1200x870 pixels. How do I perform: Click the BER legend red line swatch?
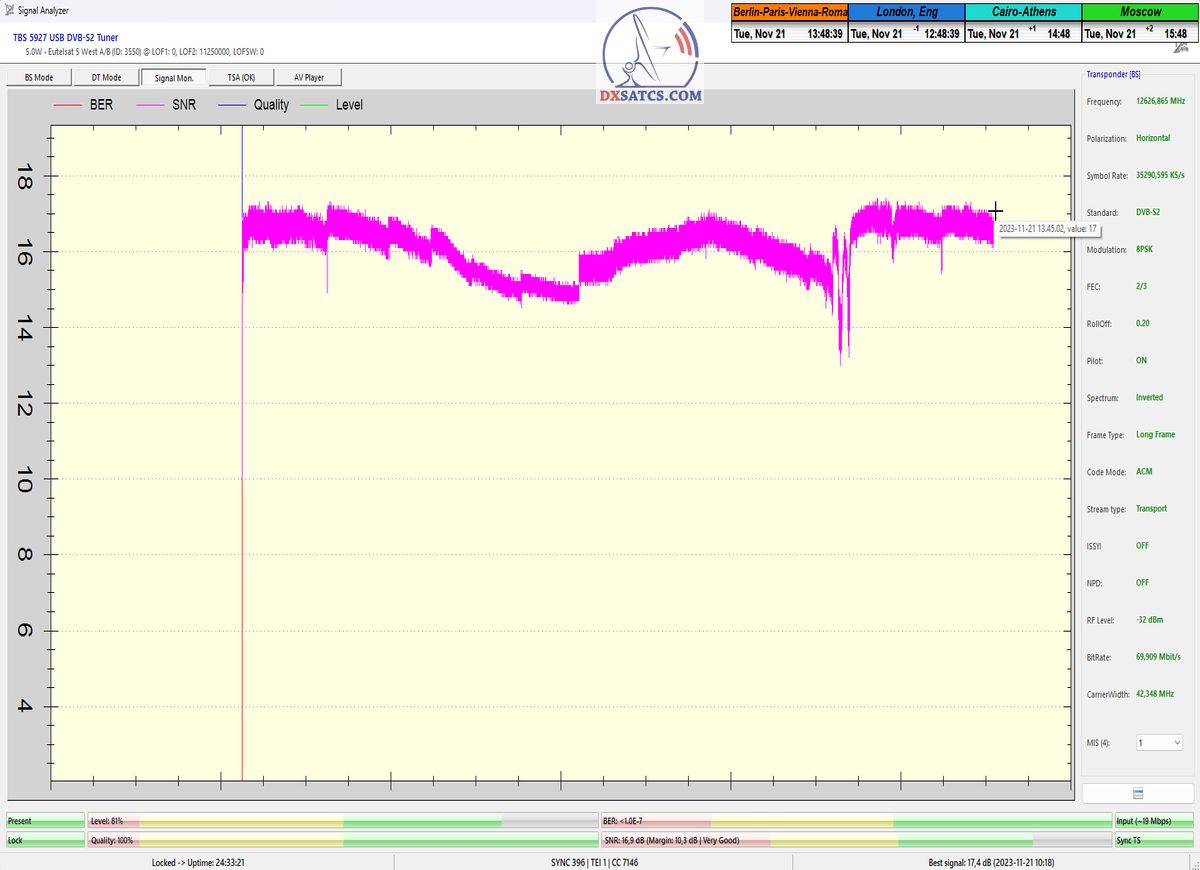pos(68,105)
